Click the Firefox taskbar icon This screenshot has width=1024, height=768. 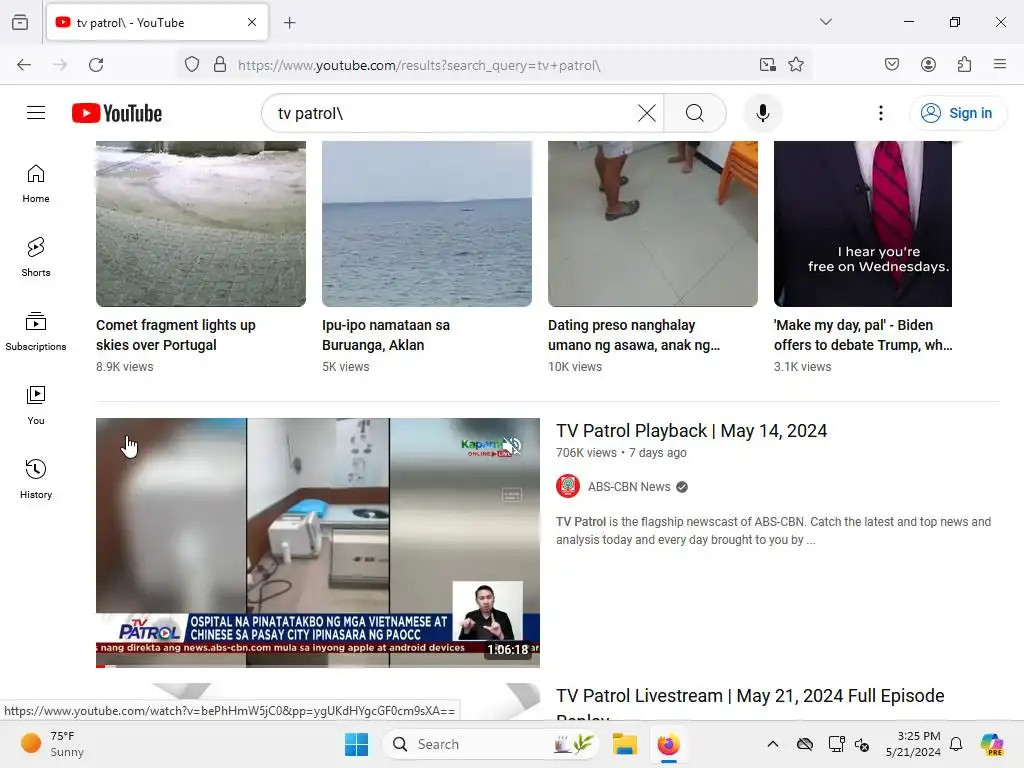tap(668, 744)
